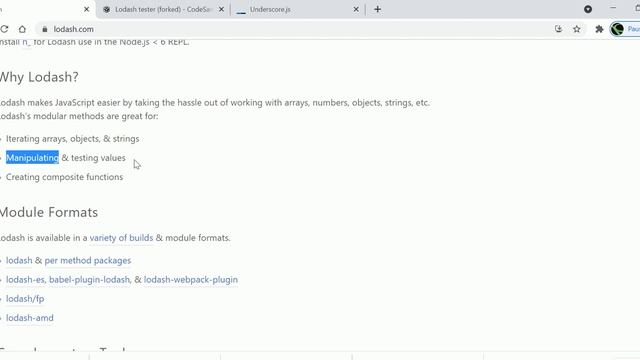This screenshot has height=360, width=640.
Task: Open the lodash-webpack-plugin link
Action: [x=191, y=280]
